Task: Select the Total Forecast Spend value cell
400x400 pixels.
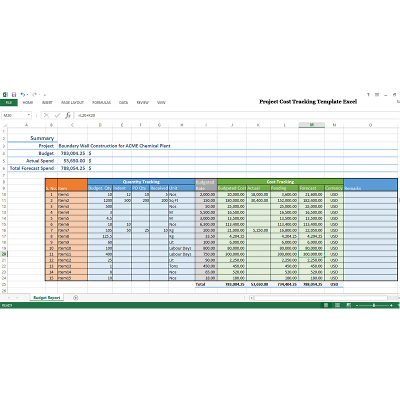Action: tap(73, 168)
